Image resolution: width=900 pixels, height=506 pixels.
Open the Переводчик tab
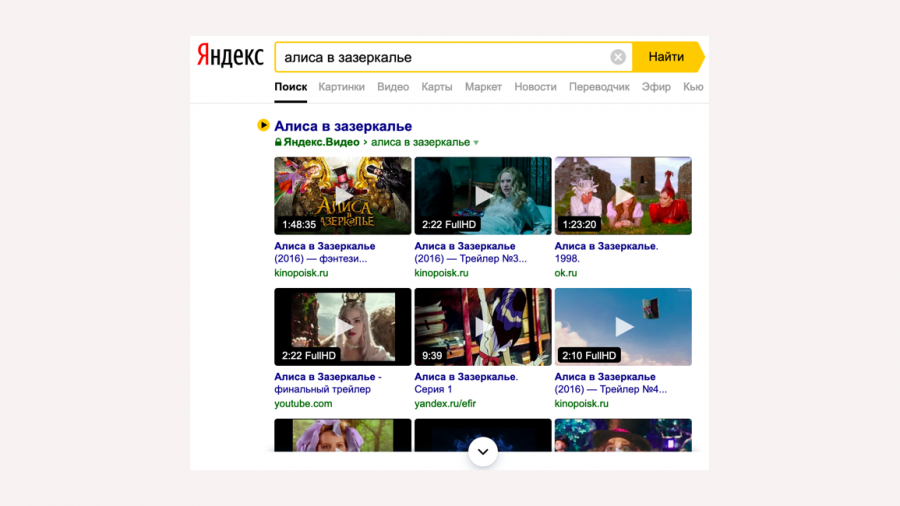599,87
